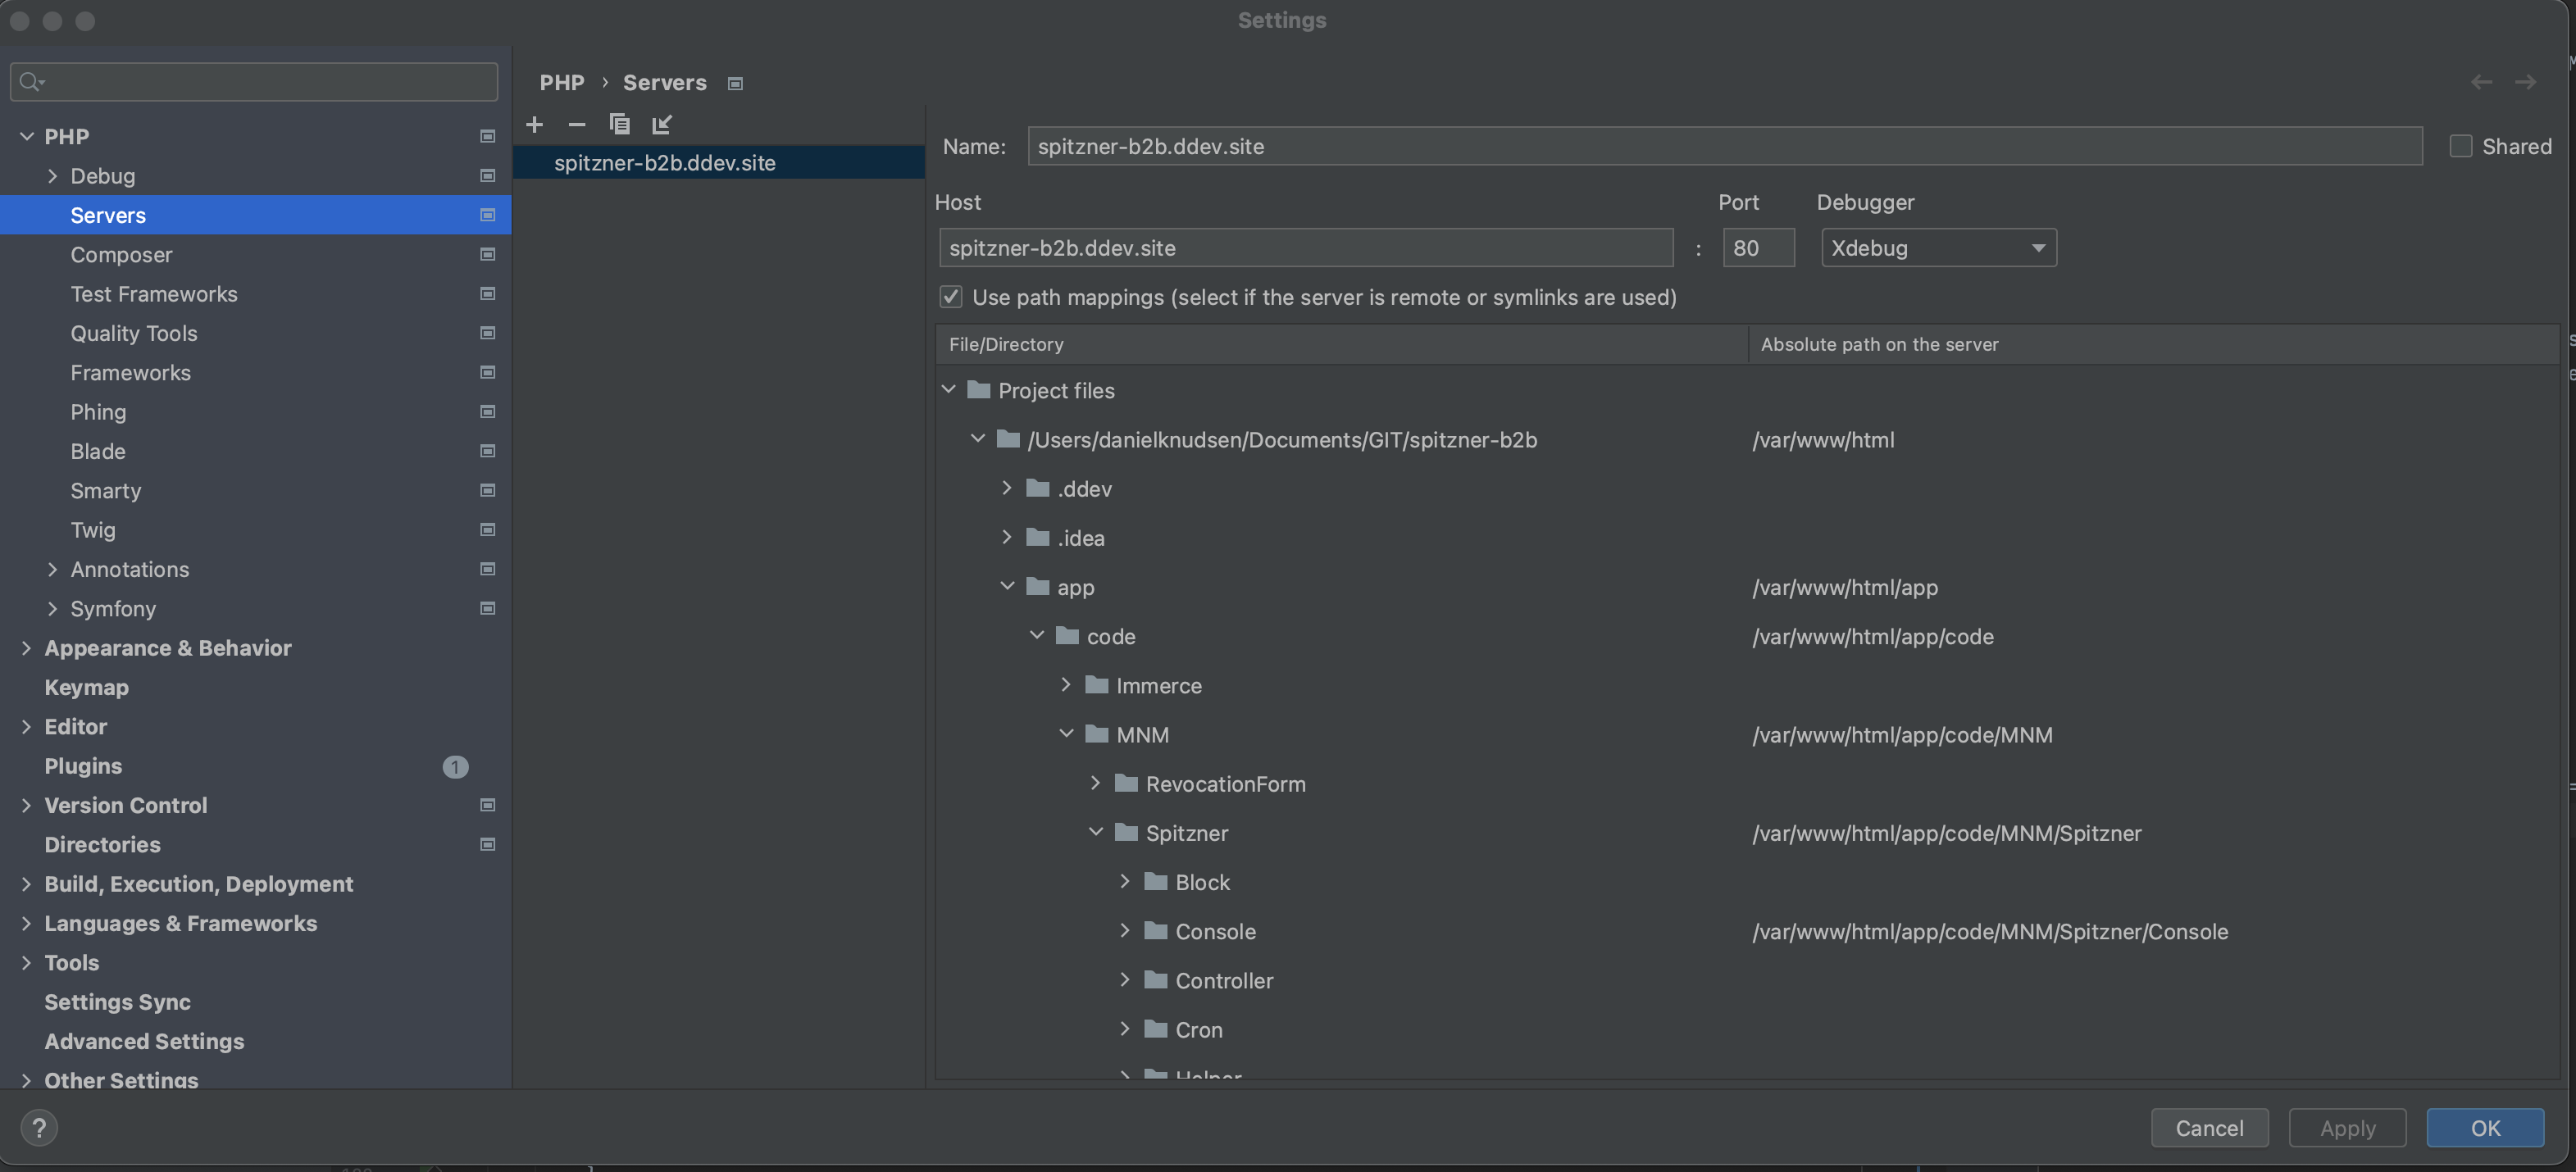Click project-level icon beside Composer

coord(488,255)
